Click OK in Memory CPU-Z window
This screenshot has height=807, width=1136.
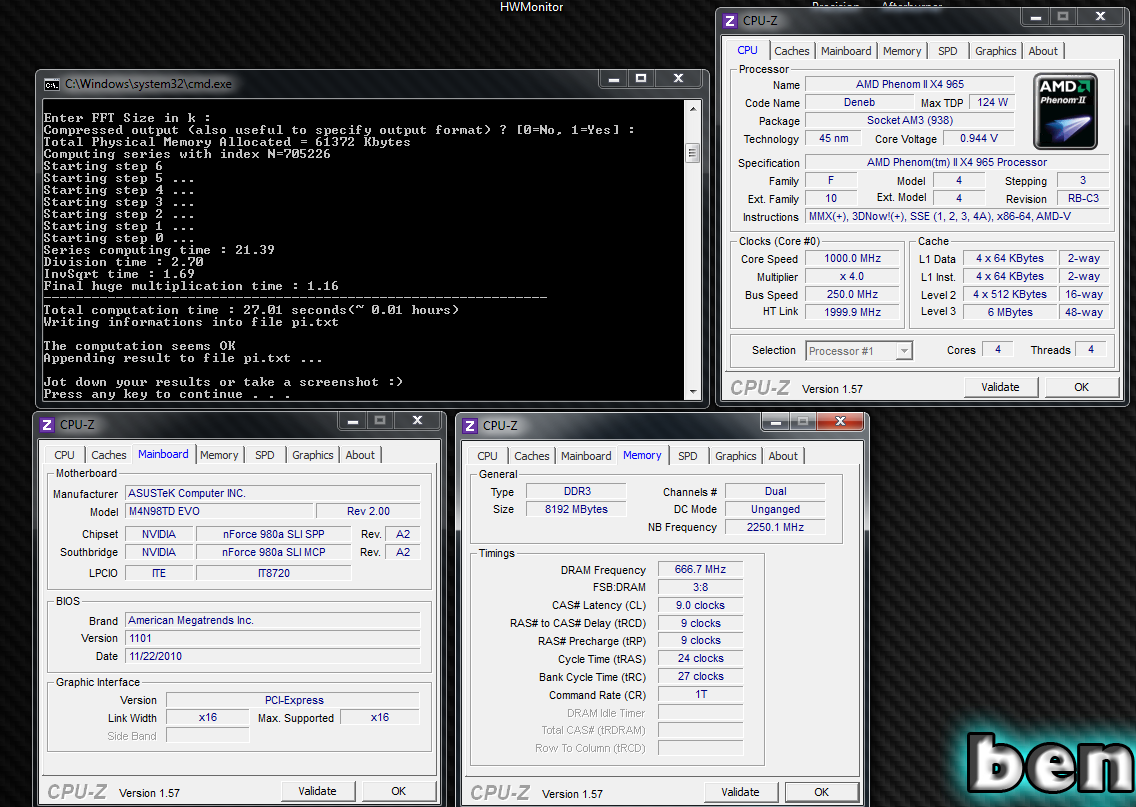click(822, 792)
